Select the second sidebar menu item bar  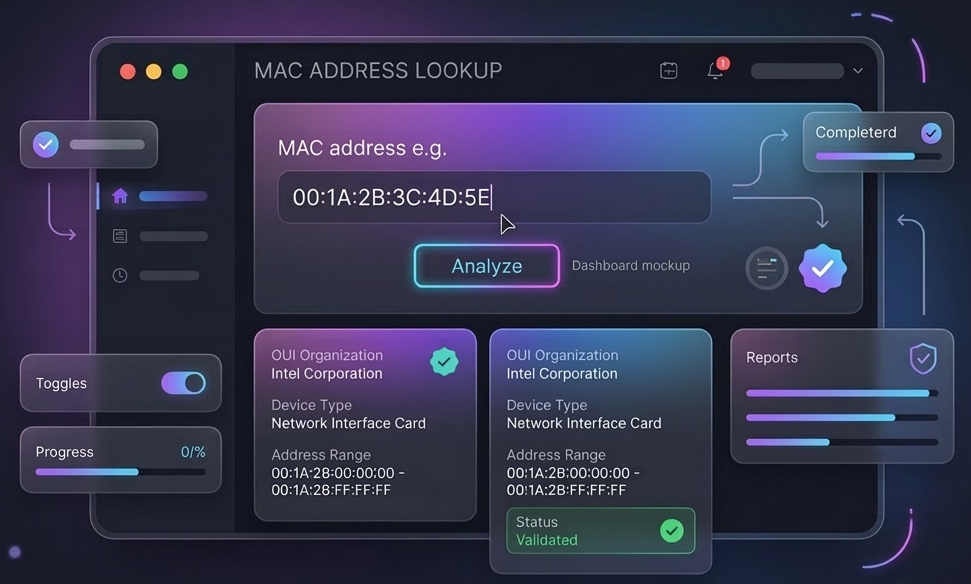pos(173,236)
